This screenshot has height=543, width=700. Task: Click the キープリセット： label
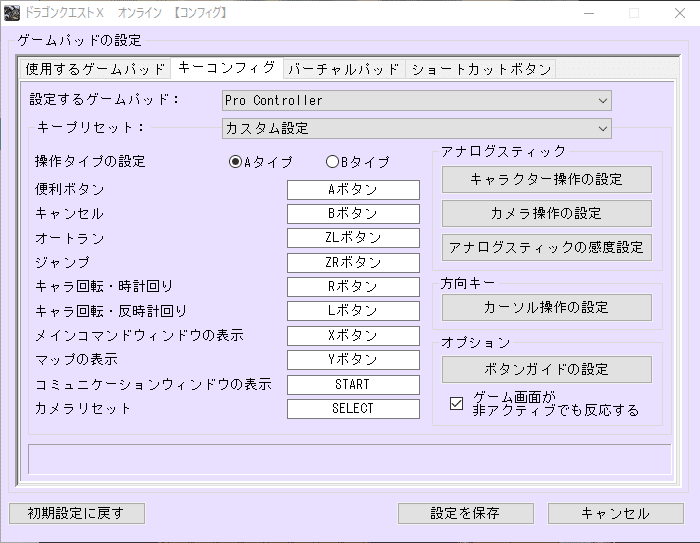pos(92,127)
